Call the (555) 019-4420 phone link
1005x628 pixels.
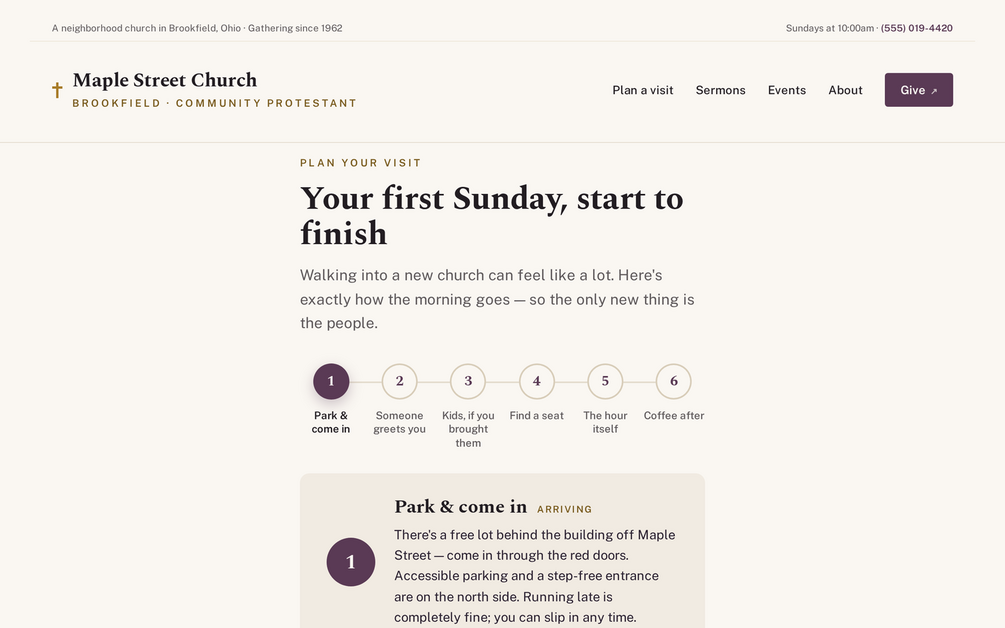(x=917, y=28)
